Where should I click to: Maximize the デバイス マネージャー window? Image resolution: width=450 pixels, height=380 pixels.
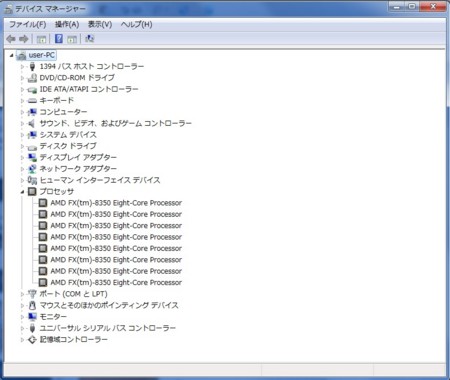(x=412, y=6)
